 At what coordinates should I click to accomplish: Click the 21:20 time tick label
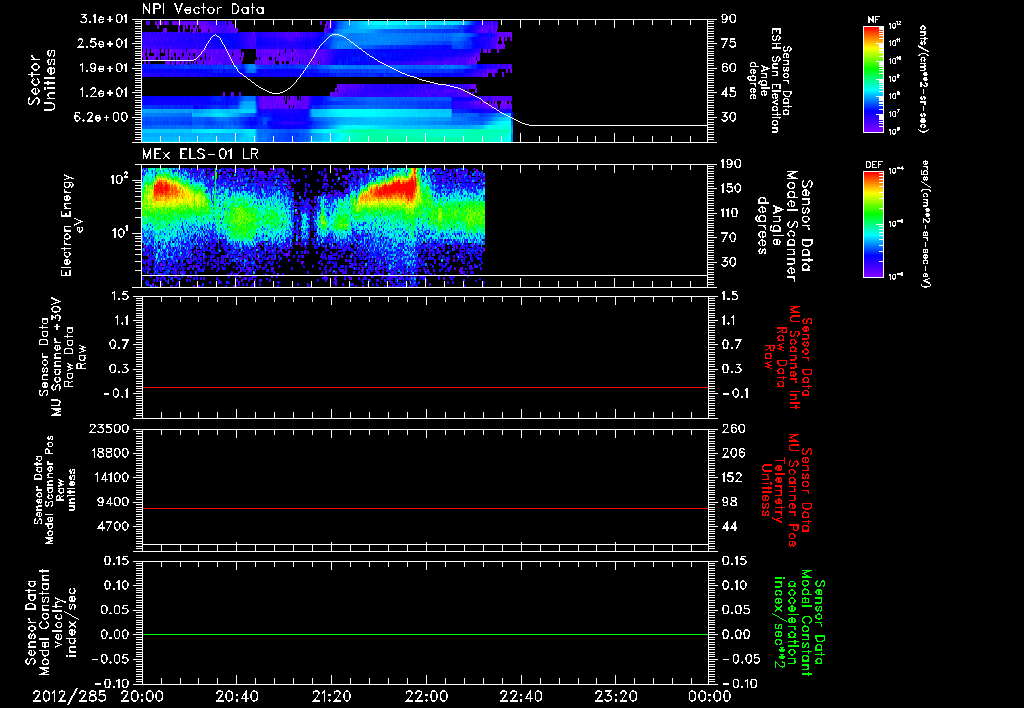point(331,696)
